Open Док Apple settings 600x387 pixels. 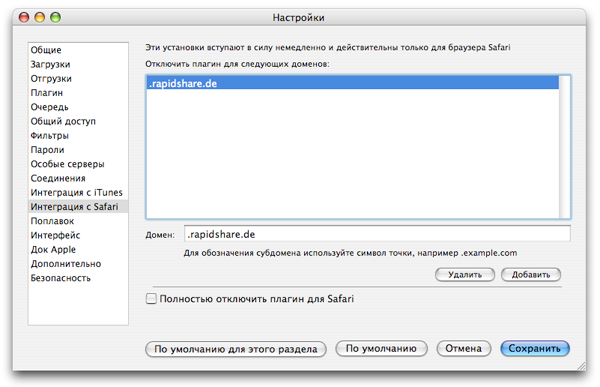coord(78,250)
